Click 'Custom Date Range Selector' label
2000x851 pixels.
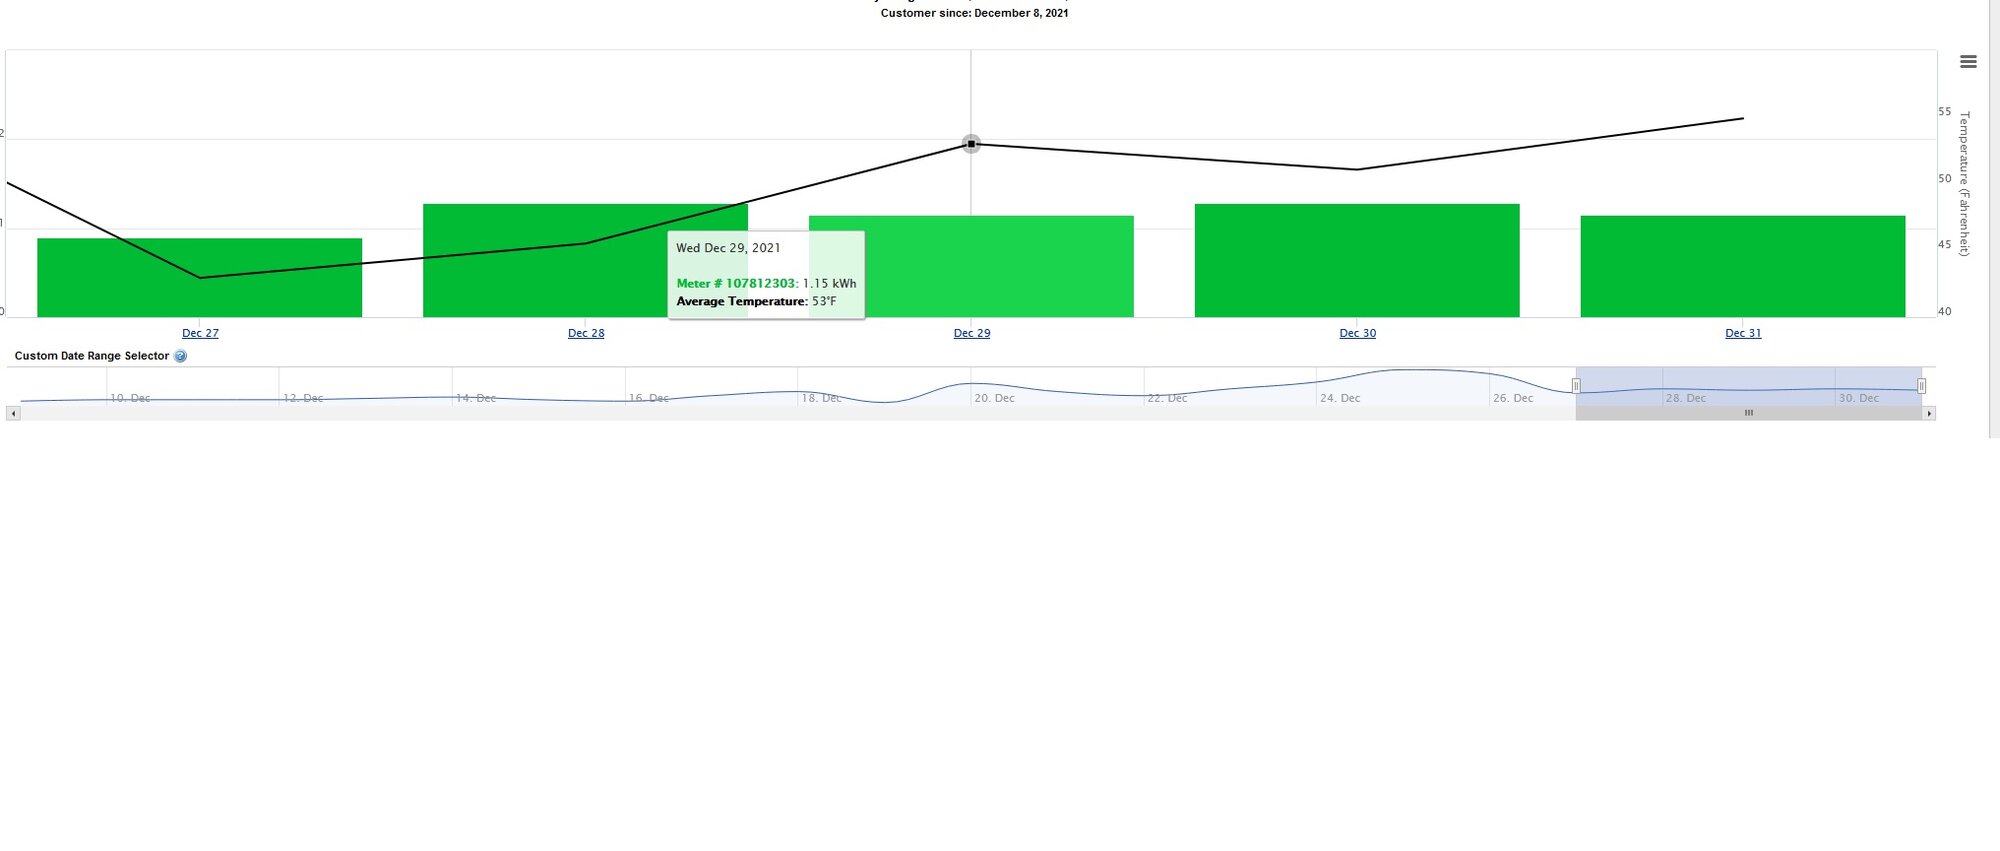92,356
